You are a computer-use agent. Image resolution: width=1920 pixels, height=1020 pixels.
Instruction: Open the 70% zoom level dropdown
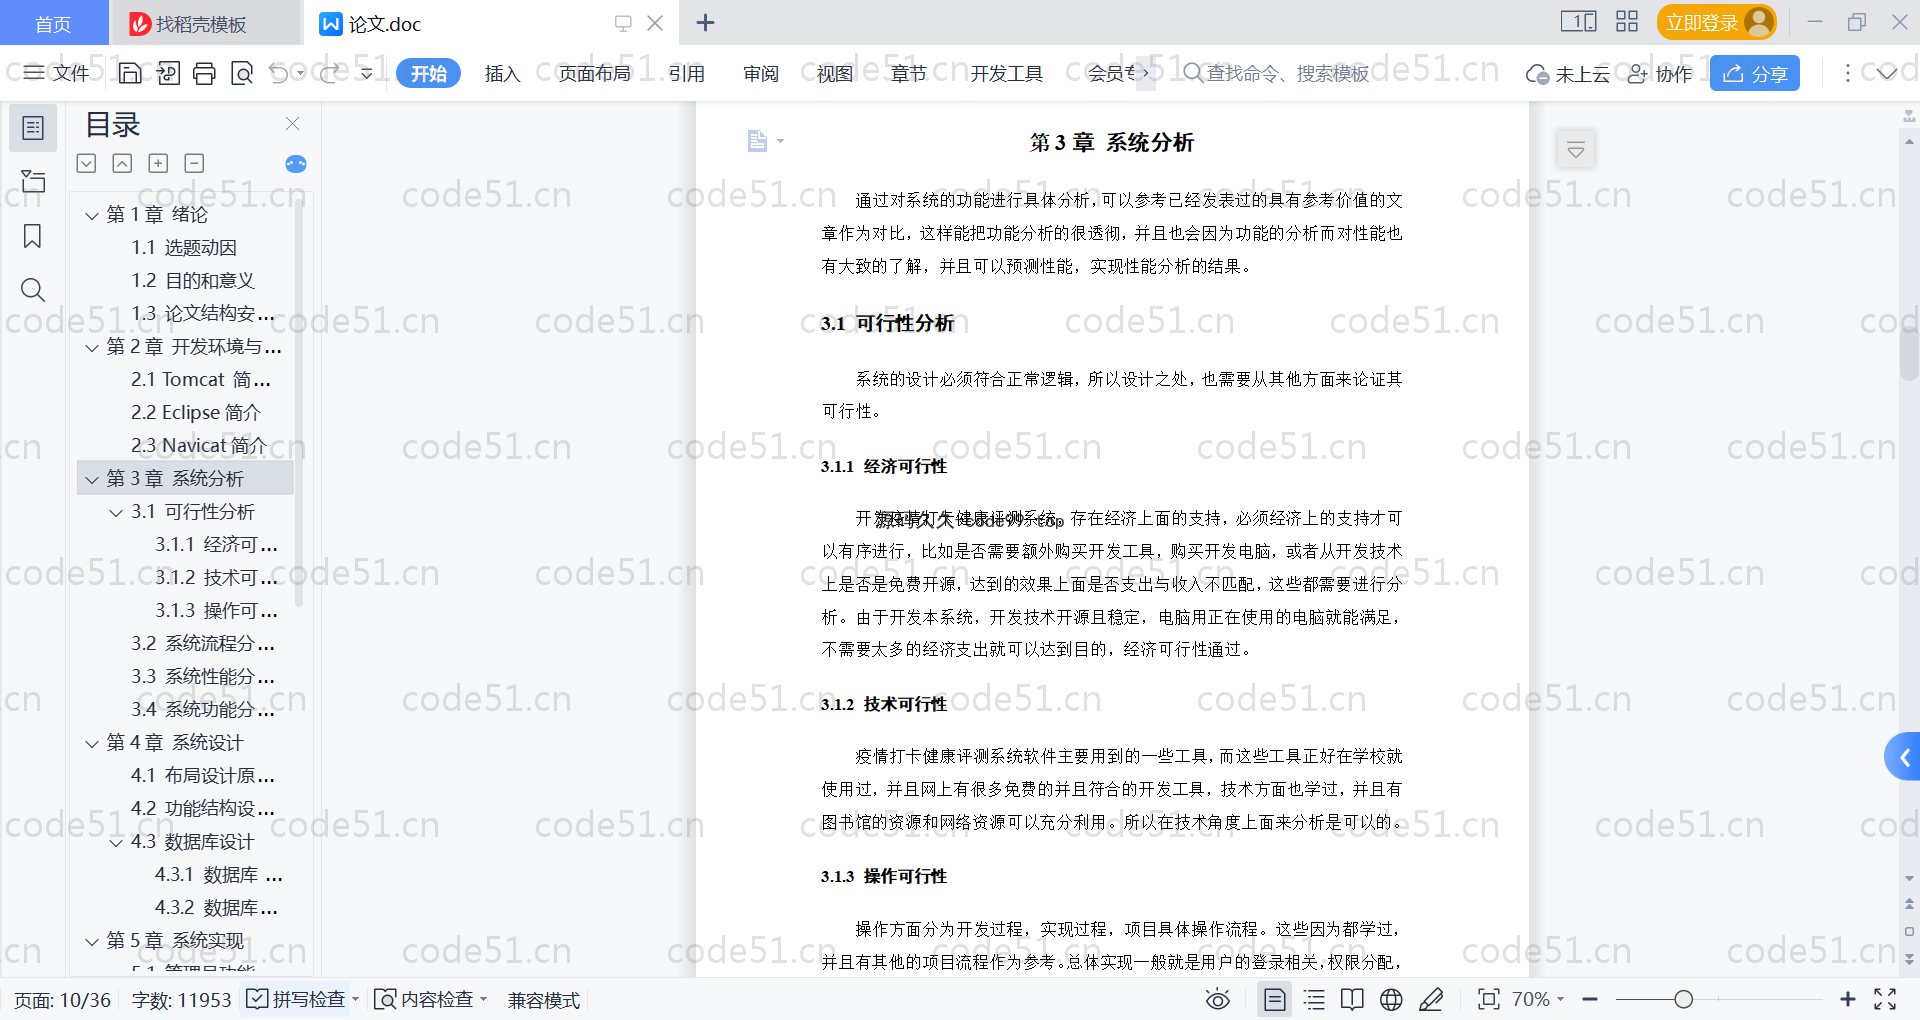[1538, 999]
